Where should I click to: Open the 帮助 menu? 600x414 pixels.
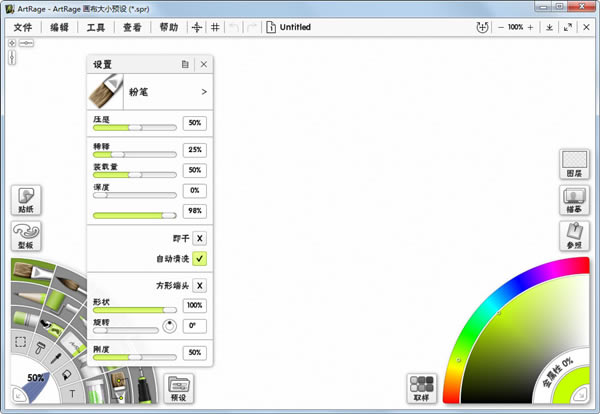[169, 27]
